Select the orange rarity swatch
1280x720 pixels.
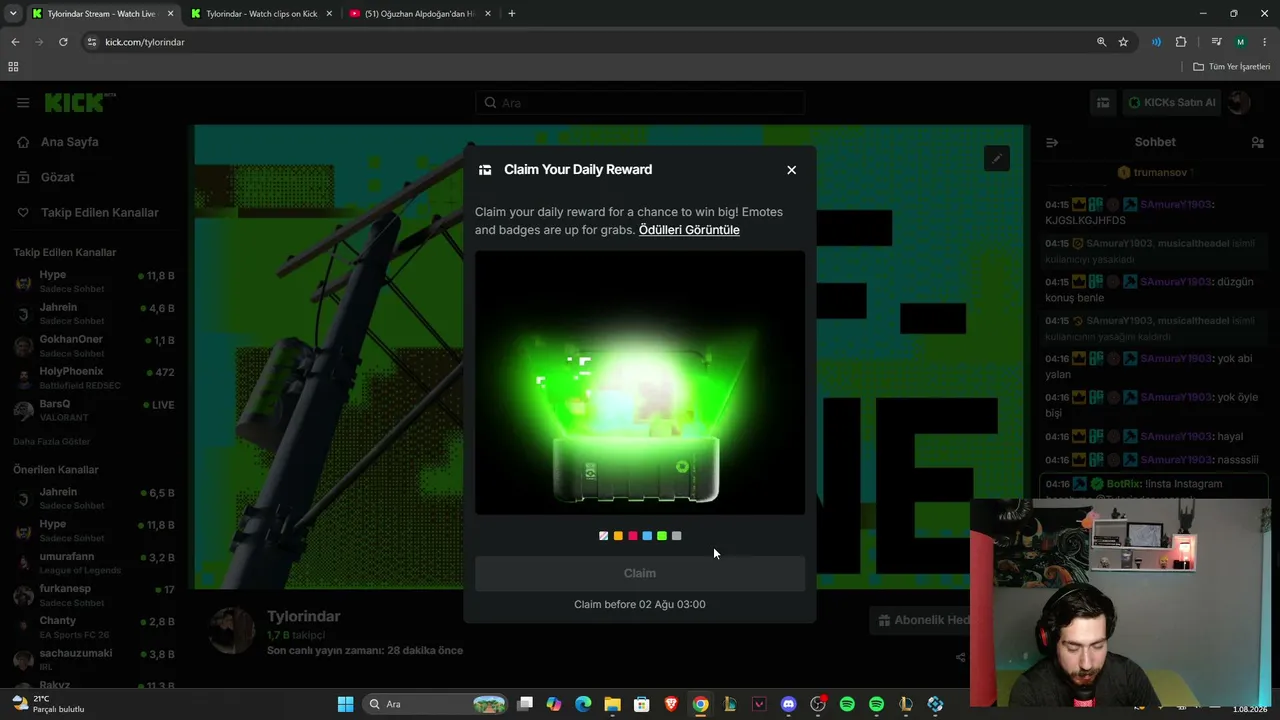click(618, 536)
